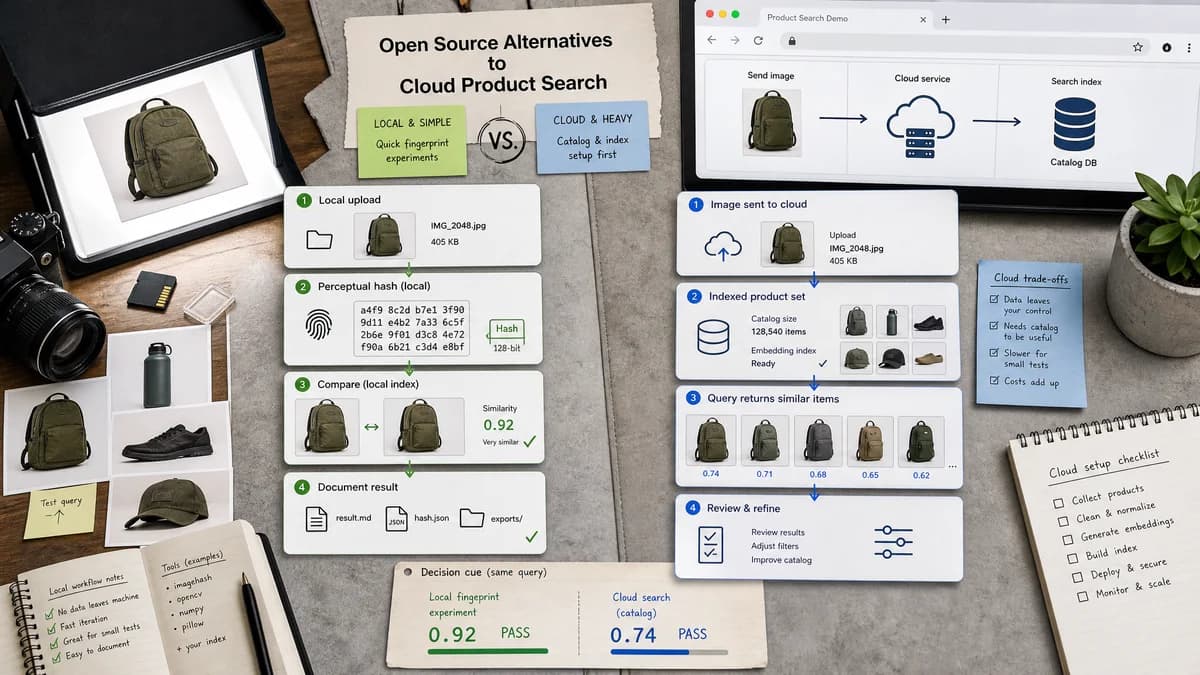The height and width of the screenshot is (675, 1200).
Task: Check the Monitor & scale checkbox
Action: click(x=1083, y=598)
